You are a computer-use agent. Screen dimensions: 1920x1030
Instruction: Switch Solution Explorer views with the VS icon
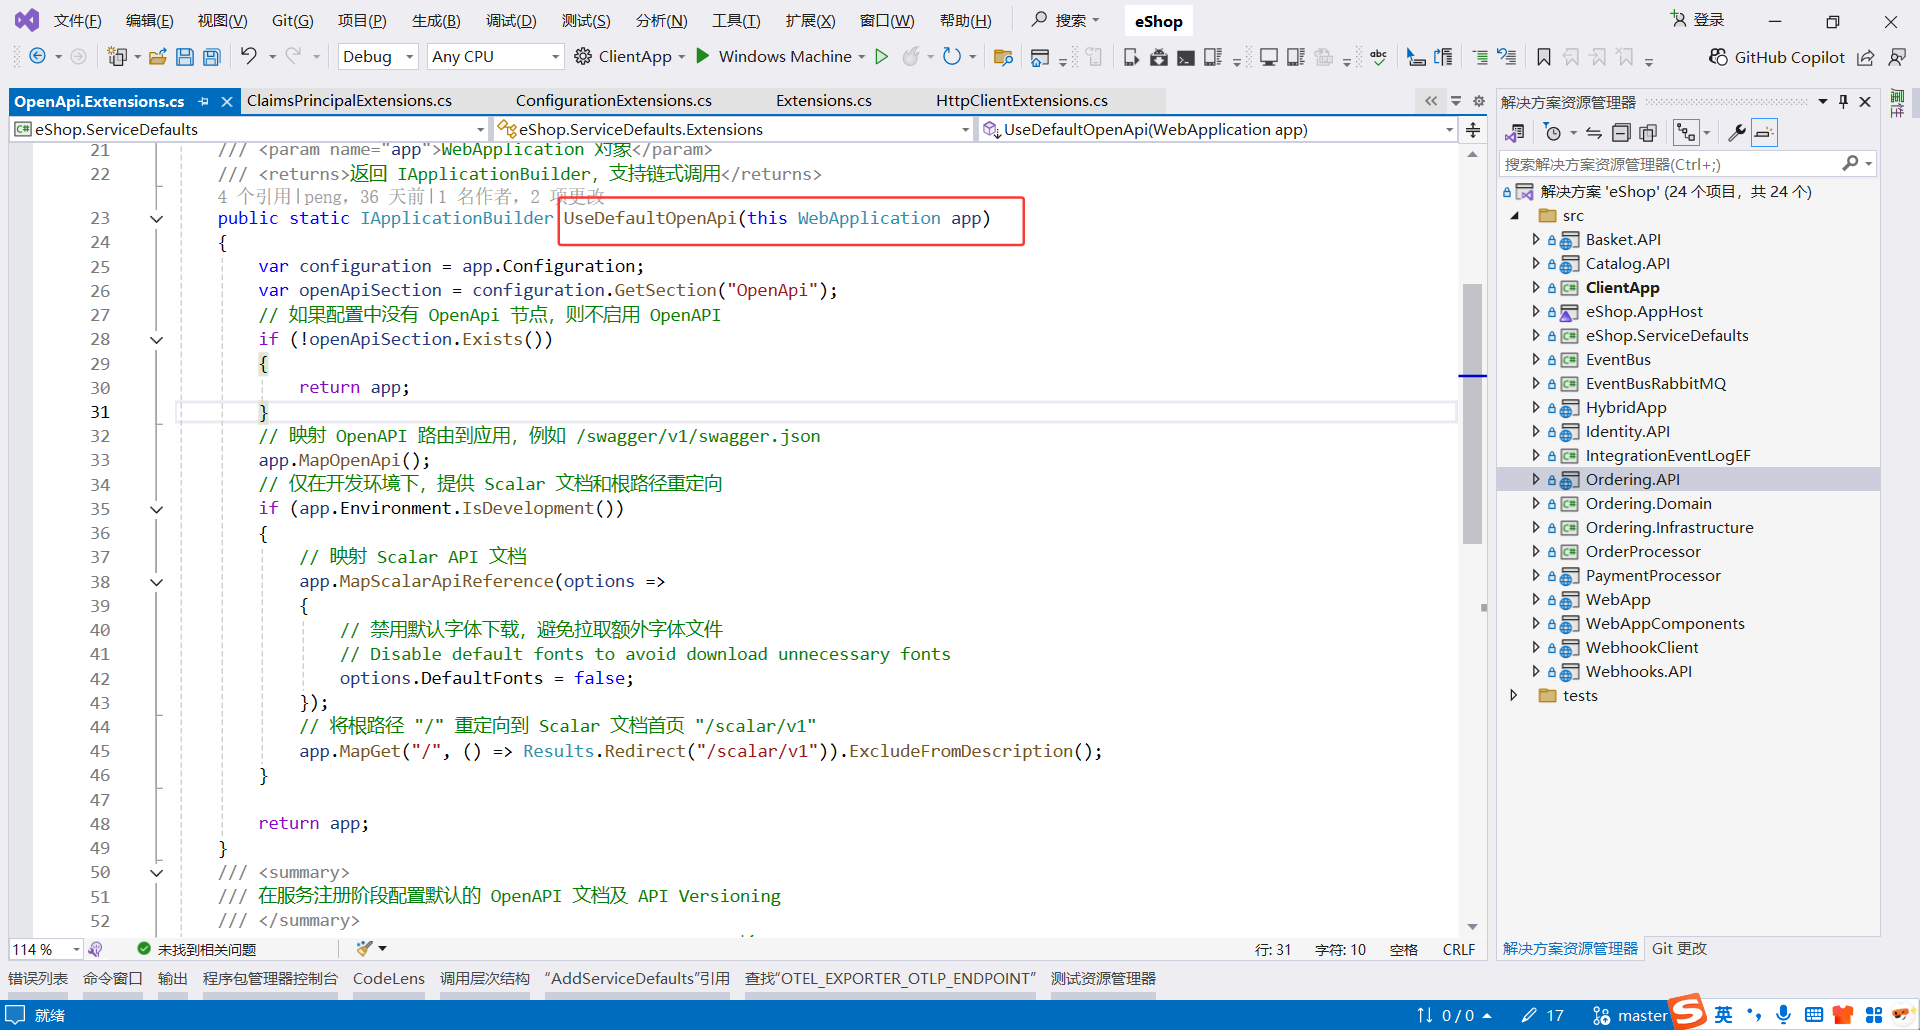[1515, 133]
